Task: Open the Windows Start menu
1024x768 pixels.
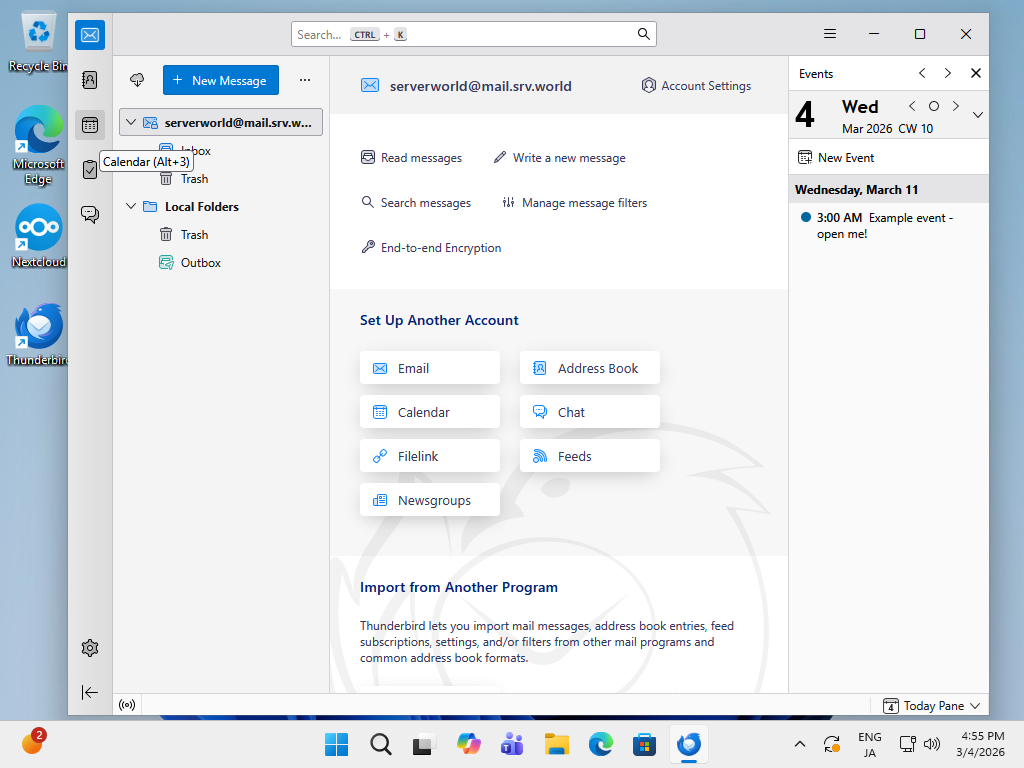Action: 337,744
